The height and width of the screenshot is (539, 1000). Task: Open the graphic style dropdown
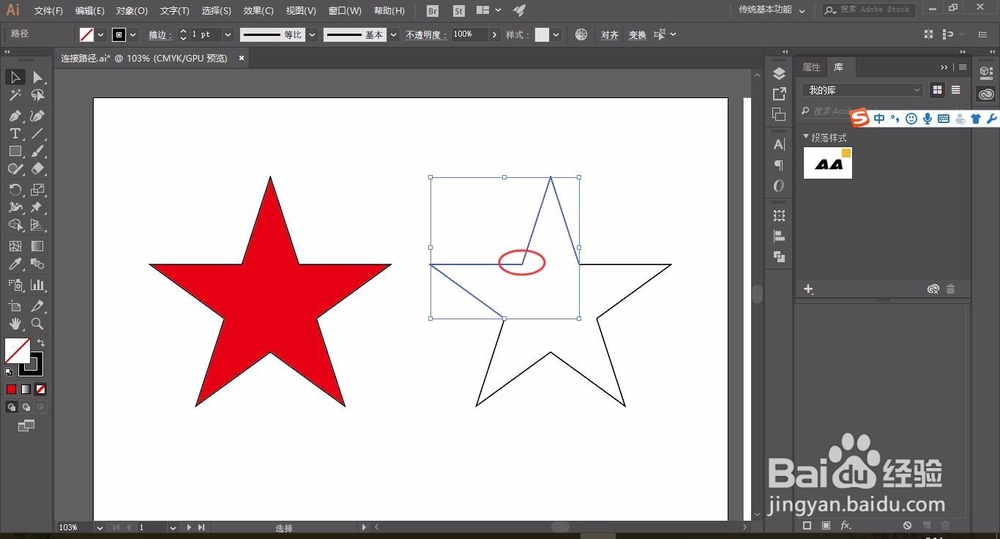(x=557, y=34)
